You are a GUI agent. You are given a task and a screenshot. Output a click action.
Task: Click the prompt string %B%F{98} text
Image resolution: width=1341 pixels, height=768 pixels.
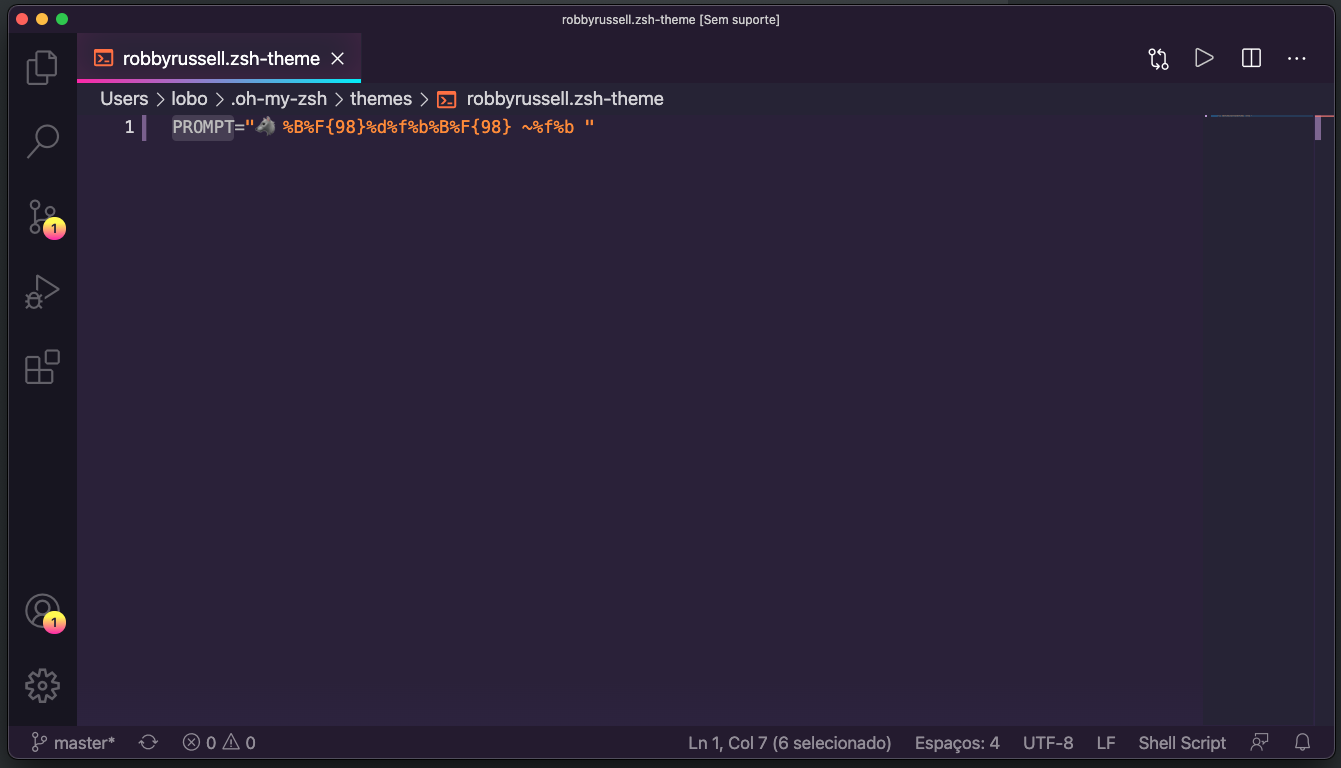(x=324, y=127)
